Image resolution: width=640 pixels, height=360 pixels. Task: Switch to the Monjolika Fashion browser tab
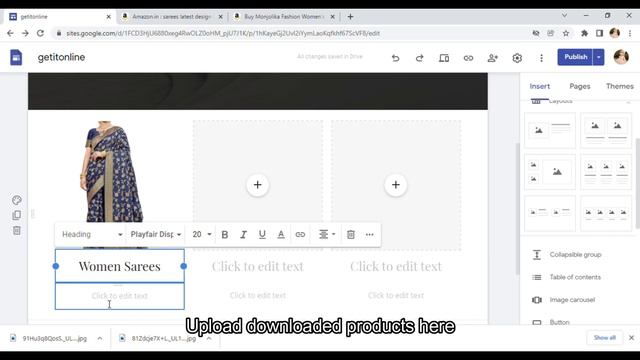284,17
